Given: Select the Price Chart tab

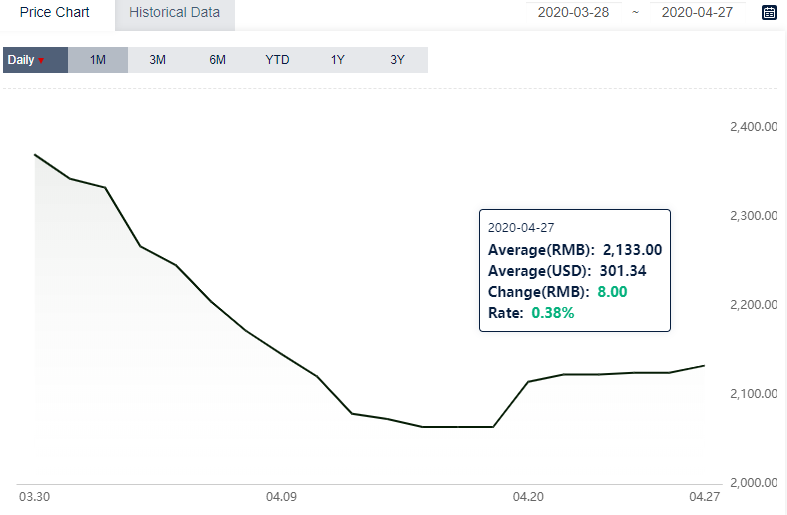Looking at the screenshot, I should [x=55, y=13].
